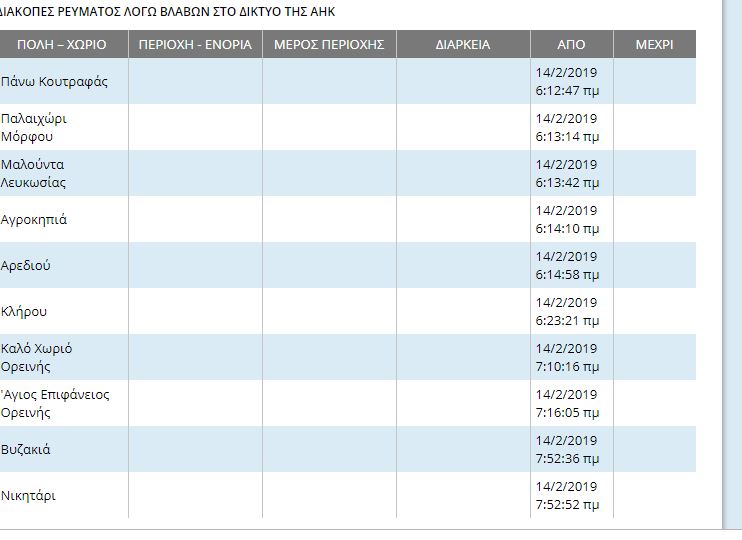Click the Αγροκηπιά village cell
Screen dimensions: 742x540
pos(34,219)
